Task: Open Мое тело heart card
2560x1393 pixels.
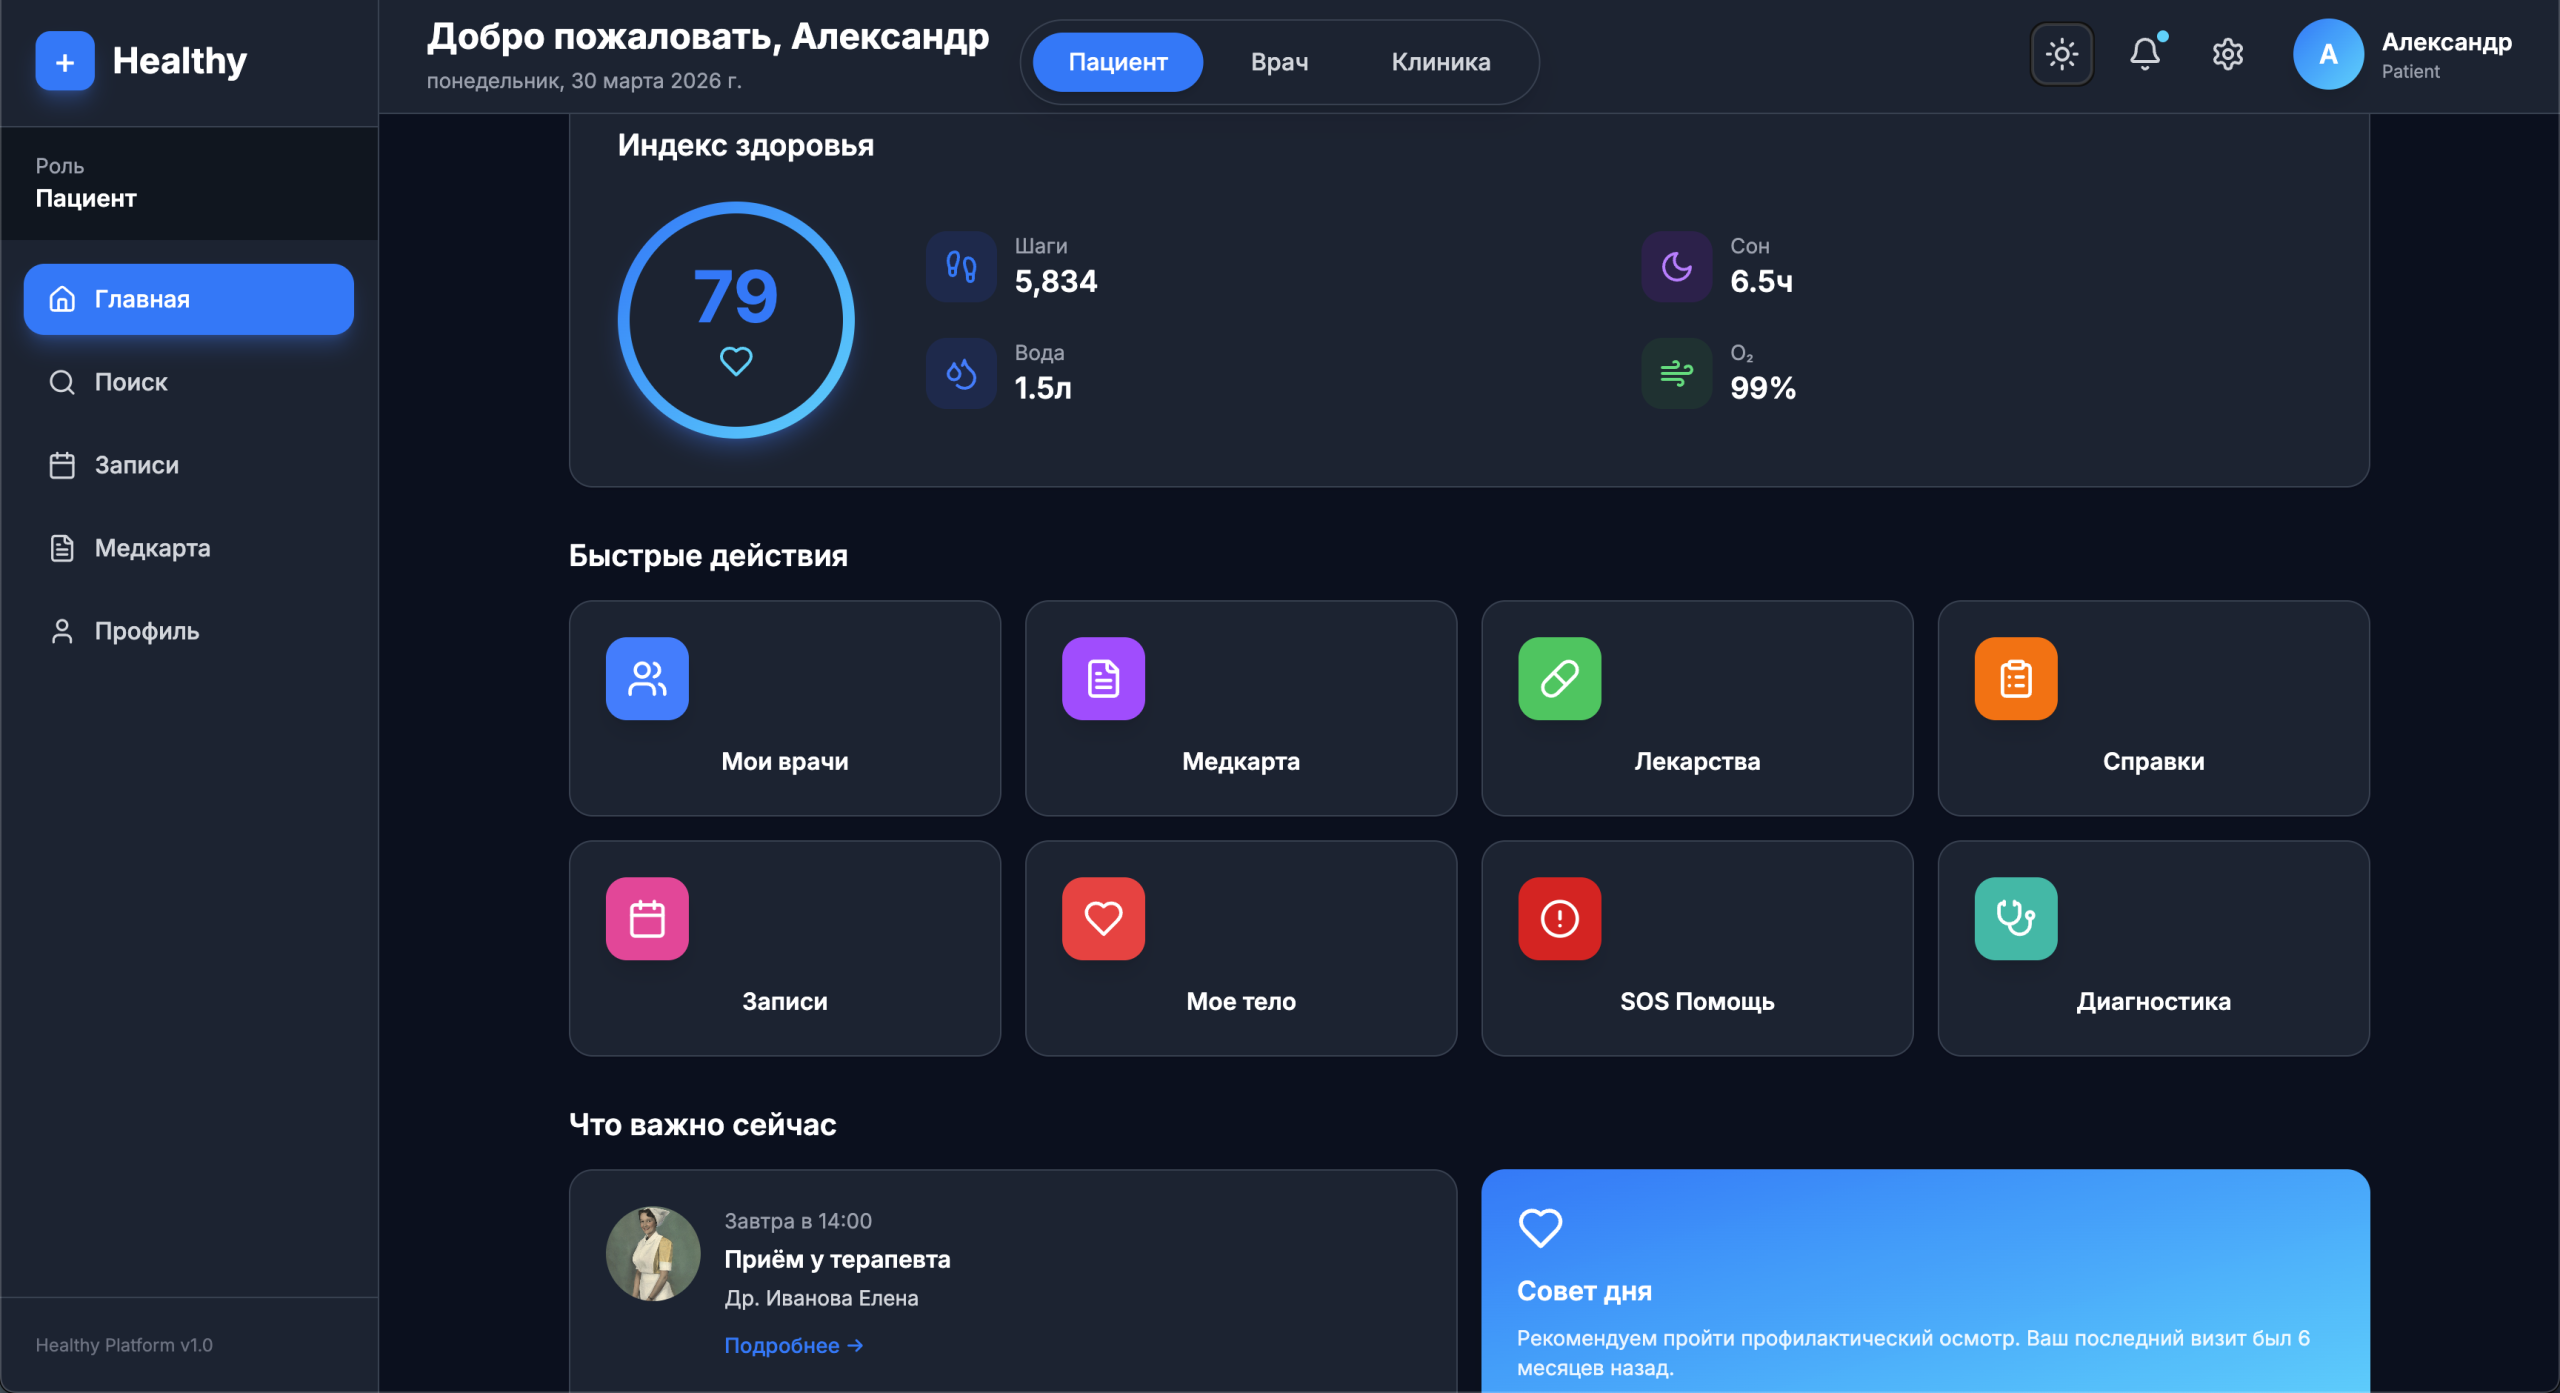Action: click(1240, 948)
